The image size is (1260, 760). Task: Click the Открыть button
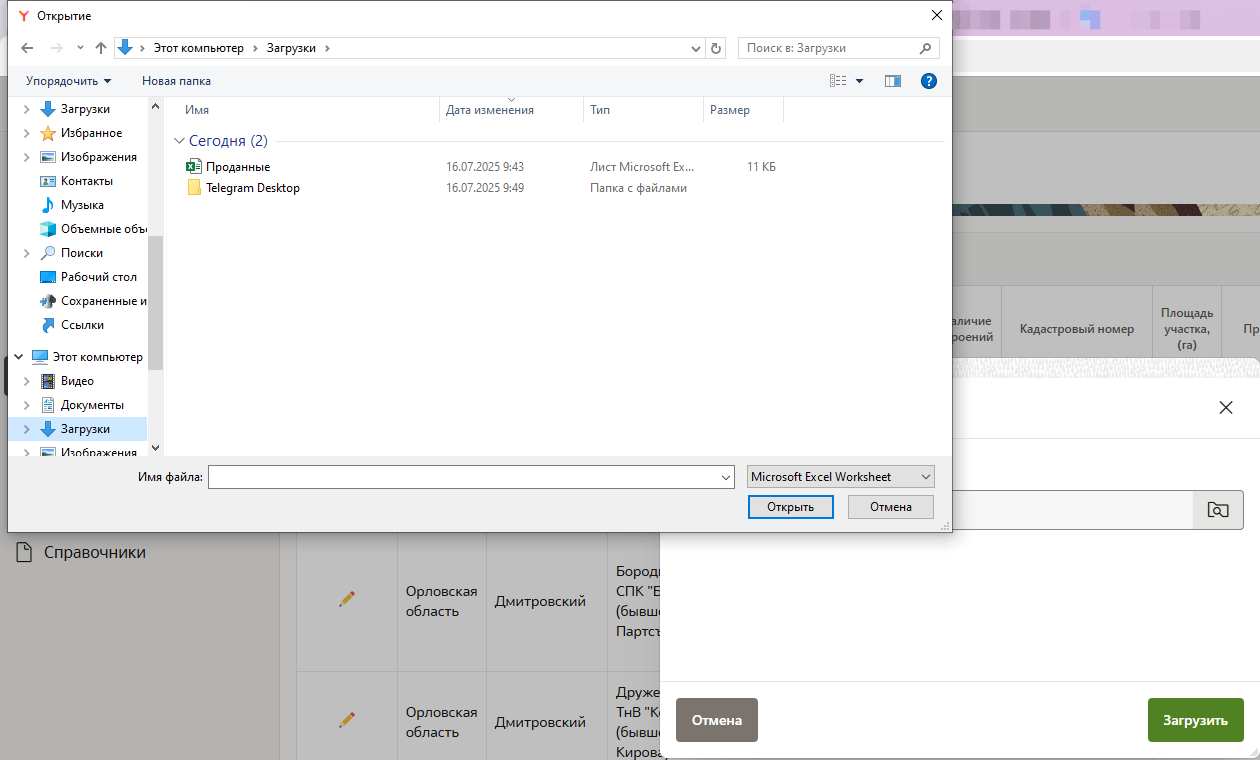coord(790,507)
